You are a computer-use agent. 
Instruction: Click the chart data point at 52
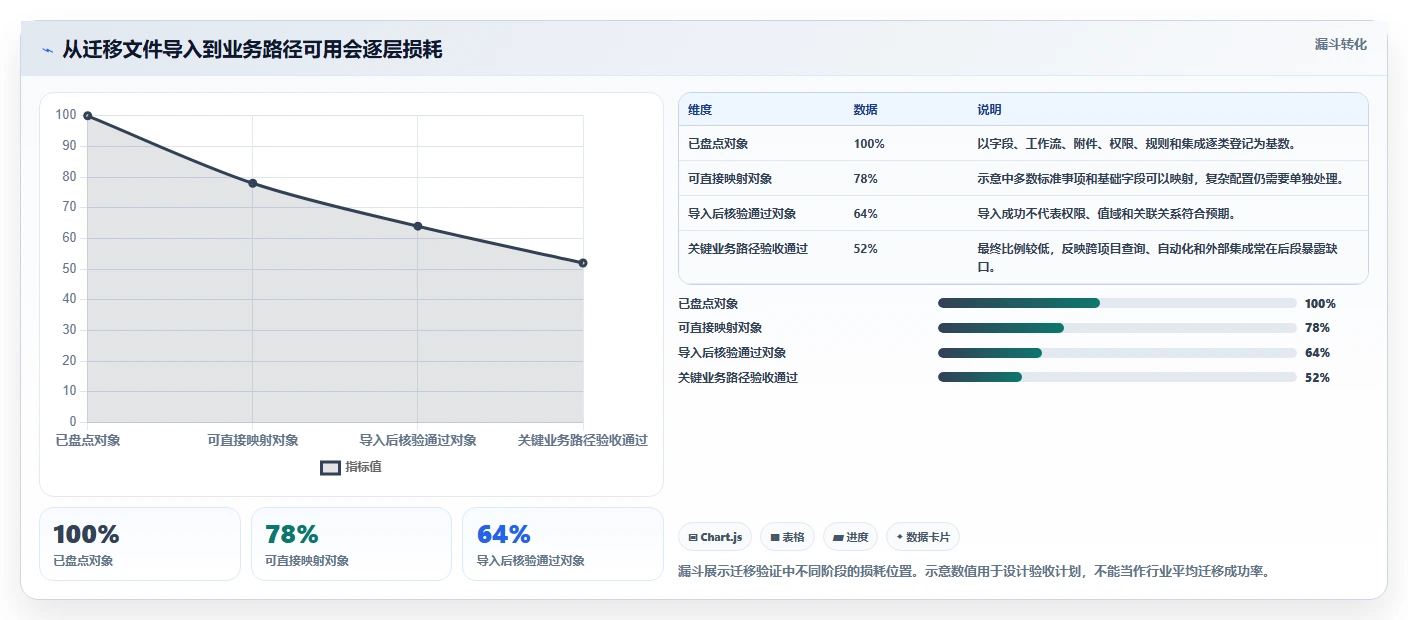tap(583, 263)
